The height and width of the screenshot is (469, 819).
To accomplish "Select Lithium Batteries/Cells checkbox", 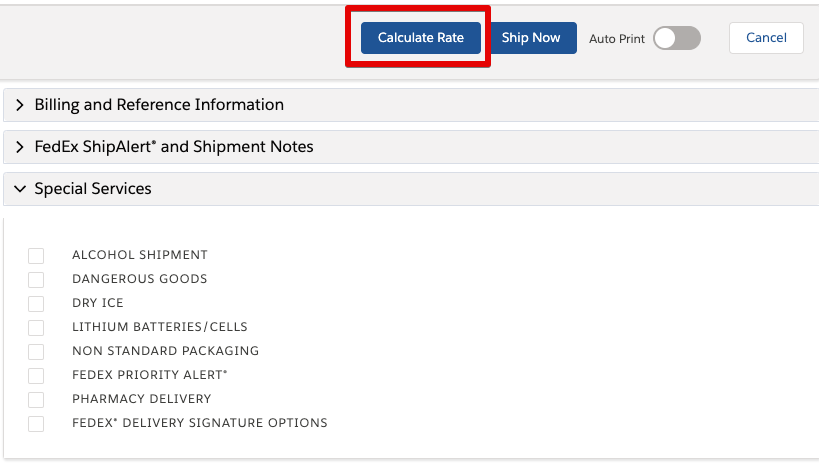I will pos(36,328).
